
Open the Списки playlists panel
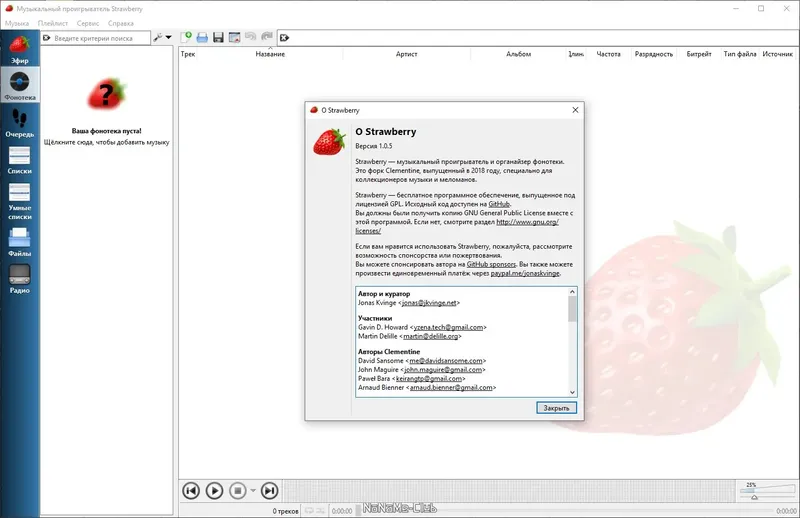click(19, 160)
